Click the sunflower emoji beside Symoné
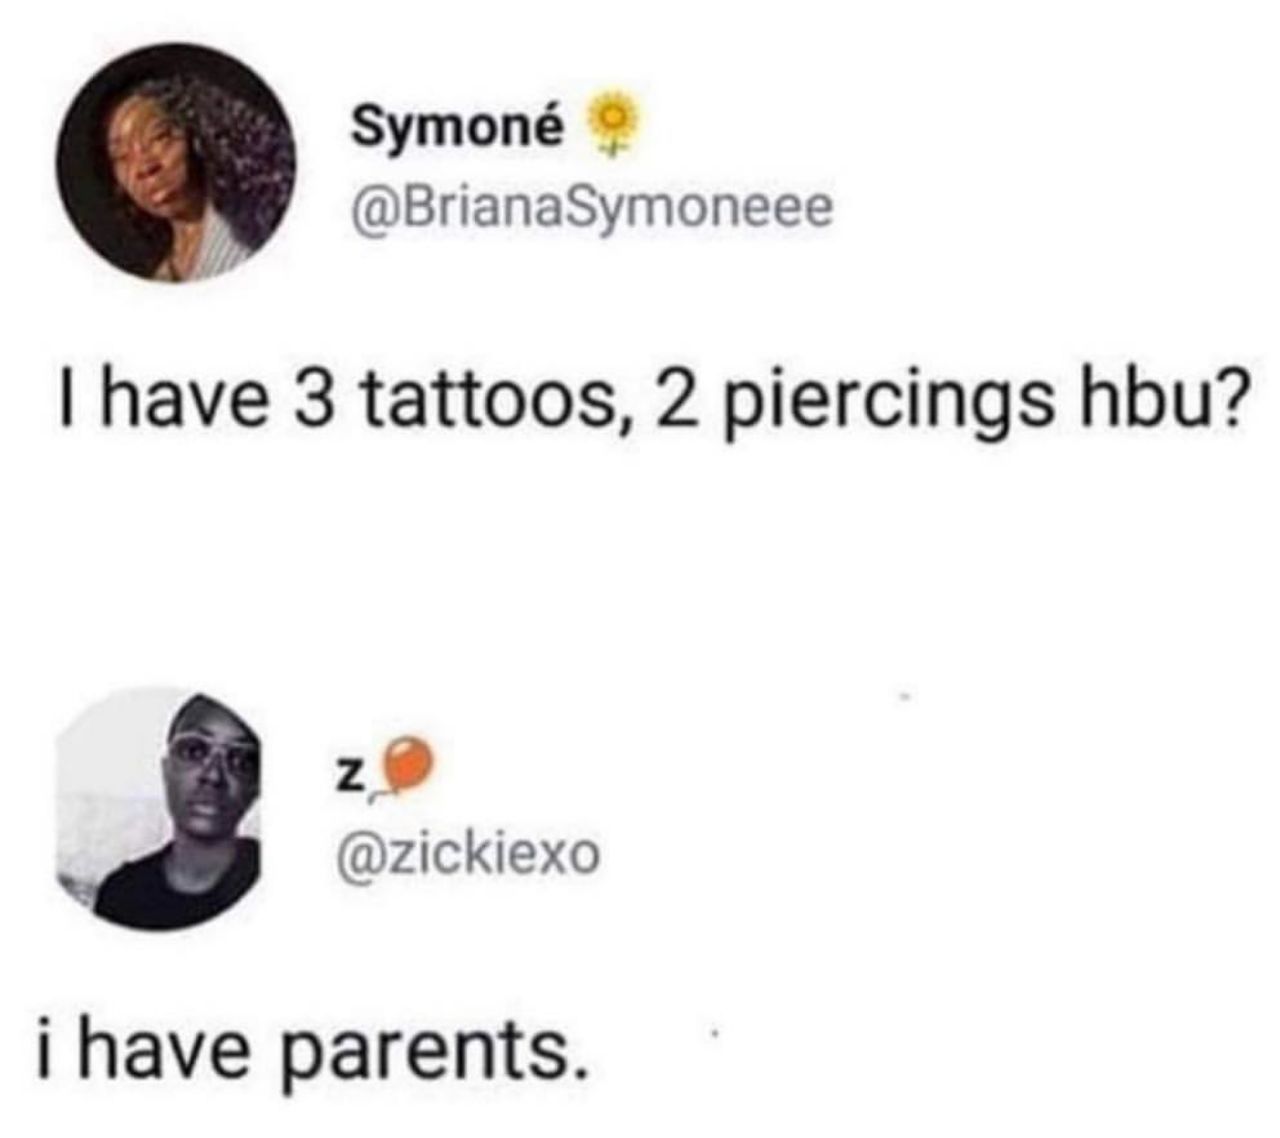Image resolution: width=1280 pixels, height=1138 pixels. point(612,128)
